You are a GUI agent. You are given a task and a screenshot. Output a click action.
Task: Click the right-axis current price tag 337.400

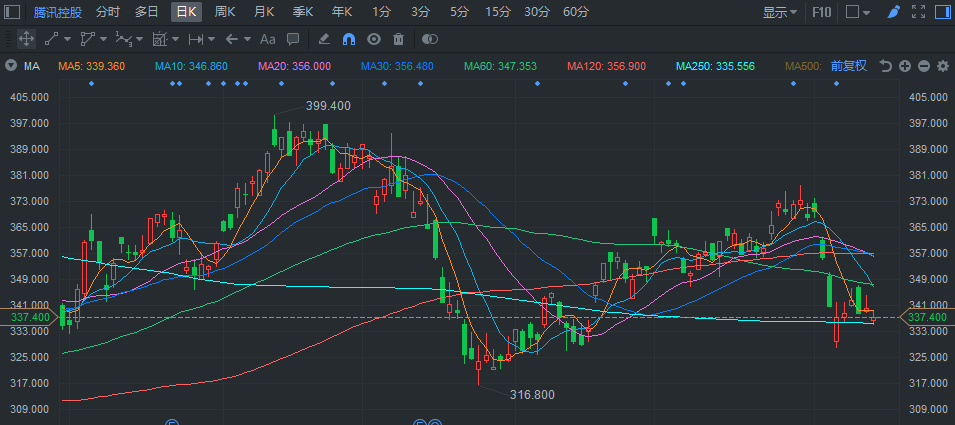point(926,317)
